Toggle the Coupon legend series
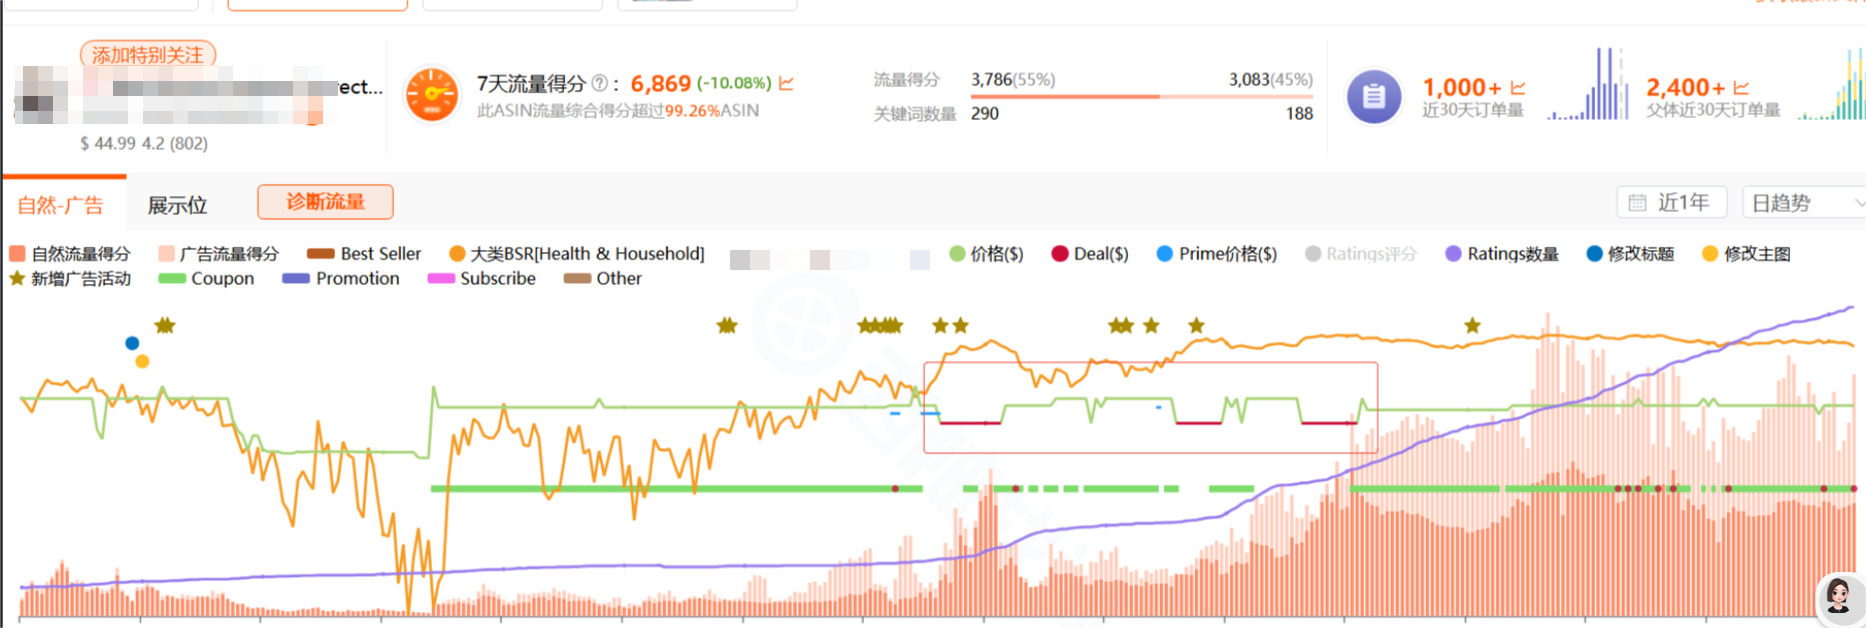This screenshot has height=628, width=1866. tap(207, 279)
